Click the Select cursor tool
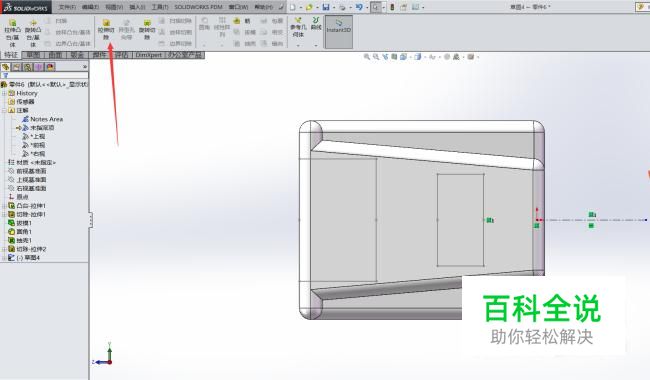The width and height of the screenshot is (650, 380). (x=376, y=7)
